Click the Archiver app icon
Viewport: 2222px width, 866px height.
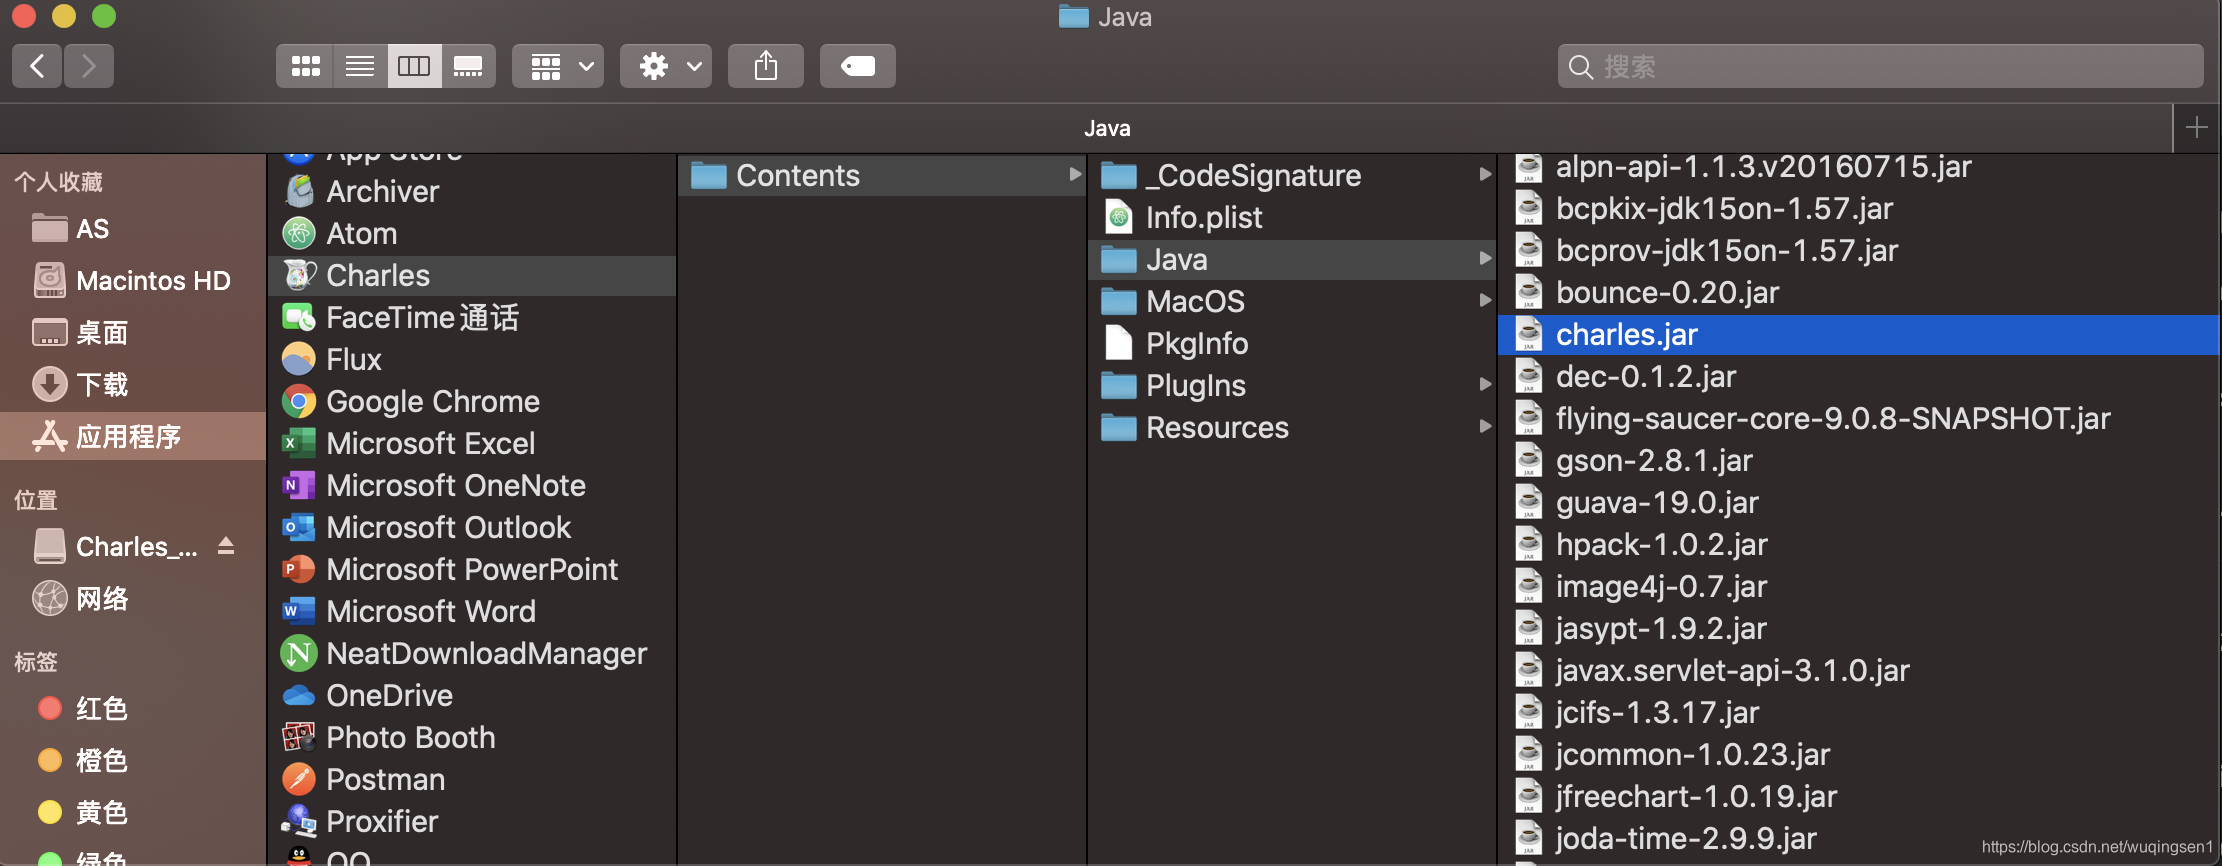tap(299, 191)
